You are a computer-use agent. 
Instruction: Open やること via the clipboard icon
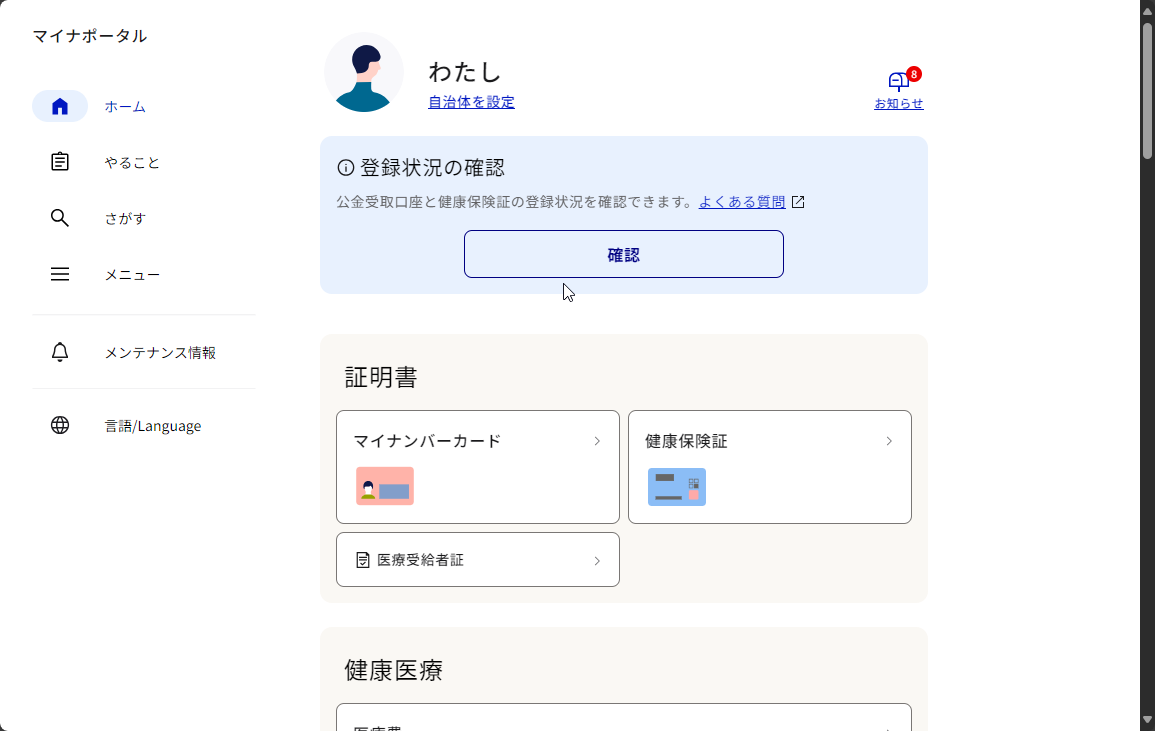[x=59, y=161]
